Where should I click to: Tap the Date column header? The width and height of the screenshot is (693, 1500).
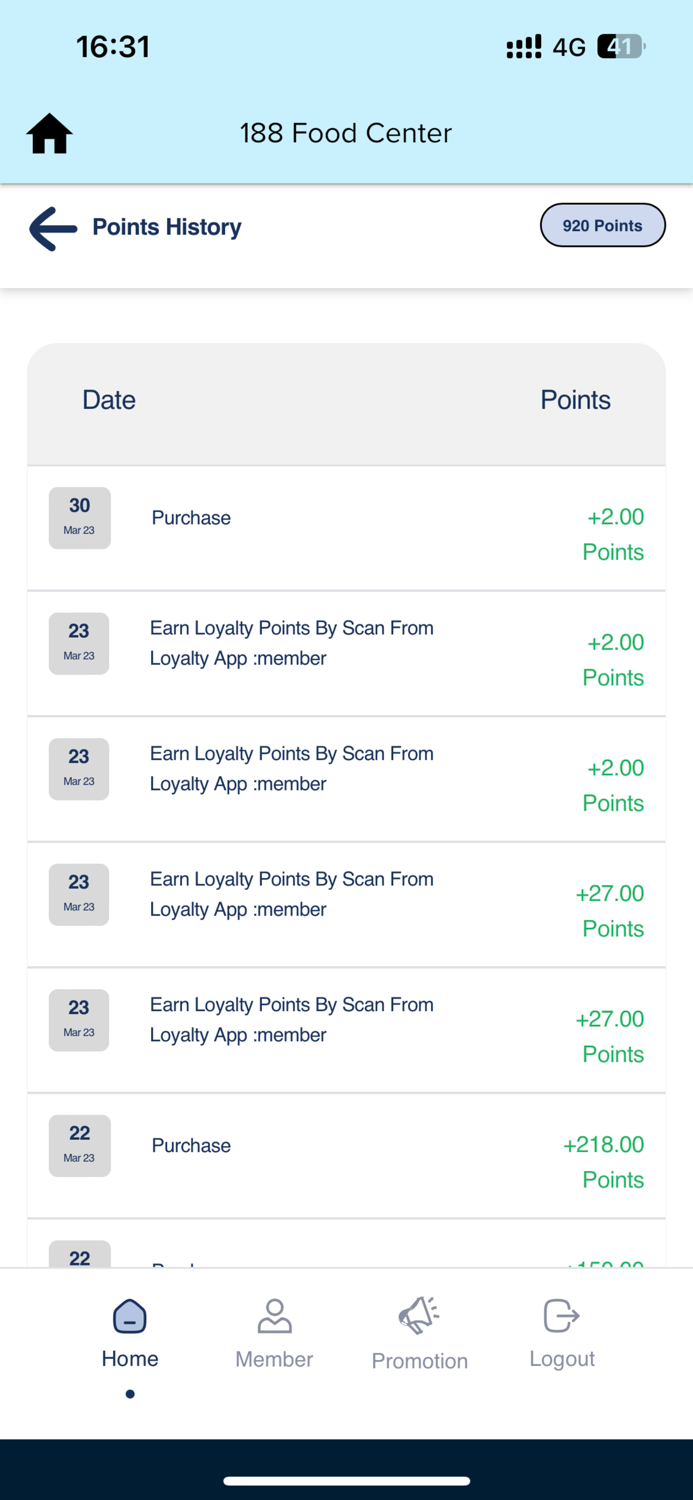coord(109,400)
